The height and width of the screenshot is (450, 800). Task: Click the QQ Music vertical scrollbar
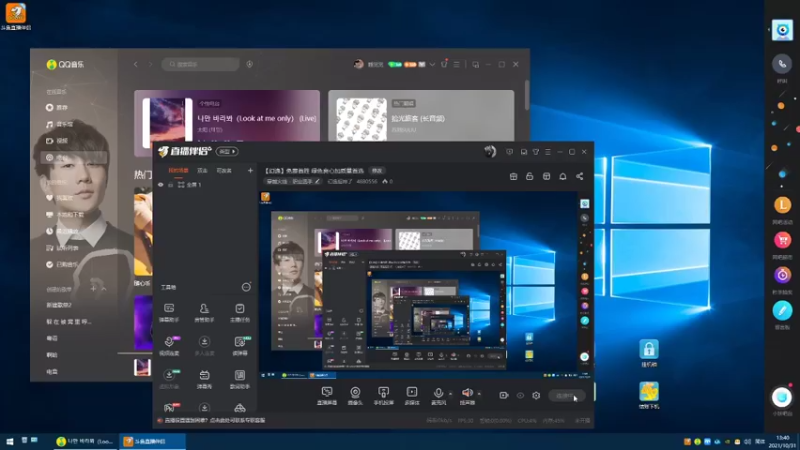pyautogui.click(x=527, y=94)
